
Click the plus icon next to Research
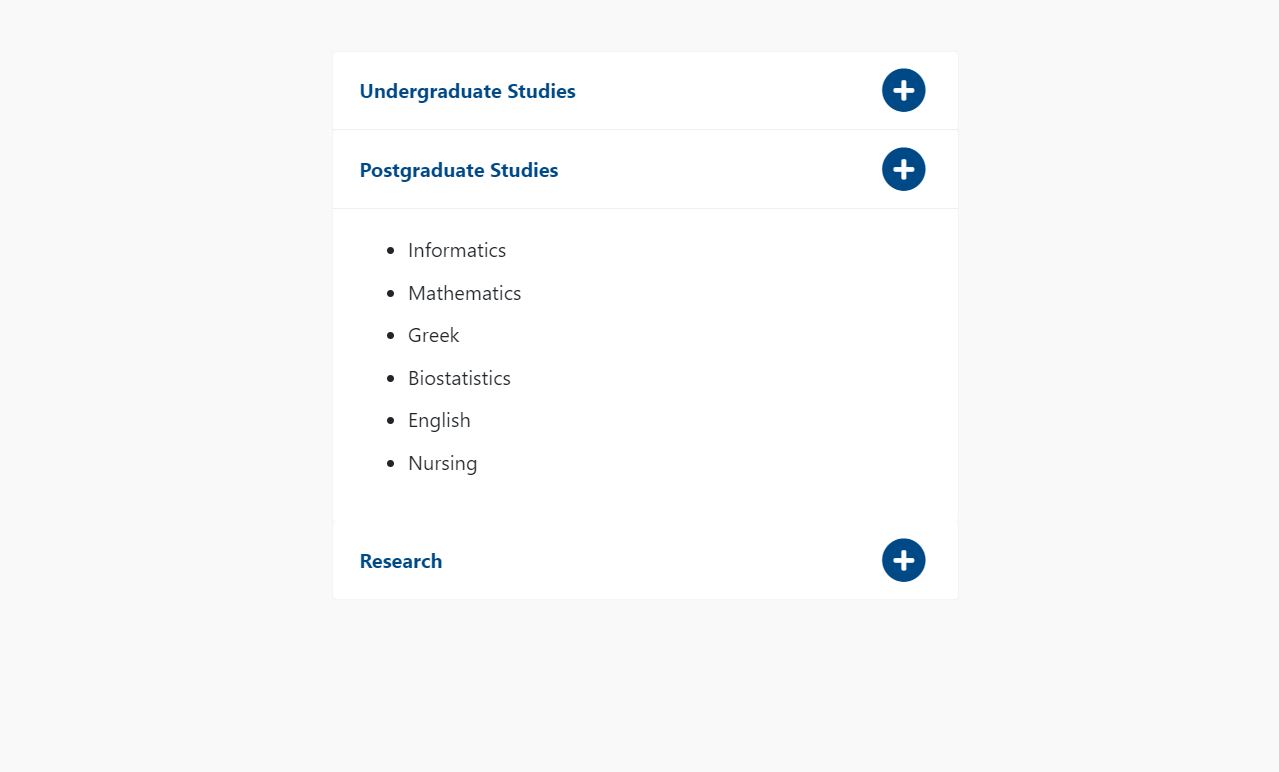pos(903,560)
